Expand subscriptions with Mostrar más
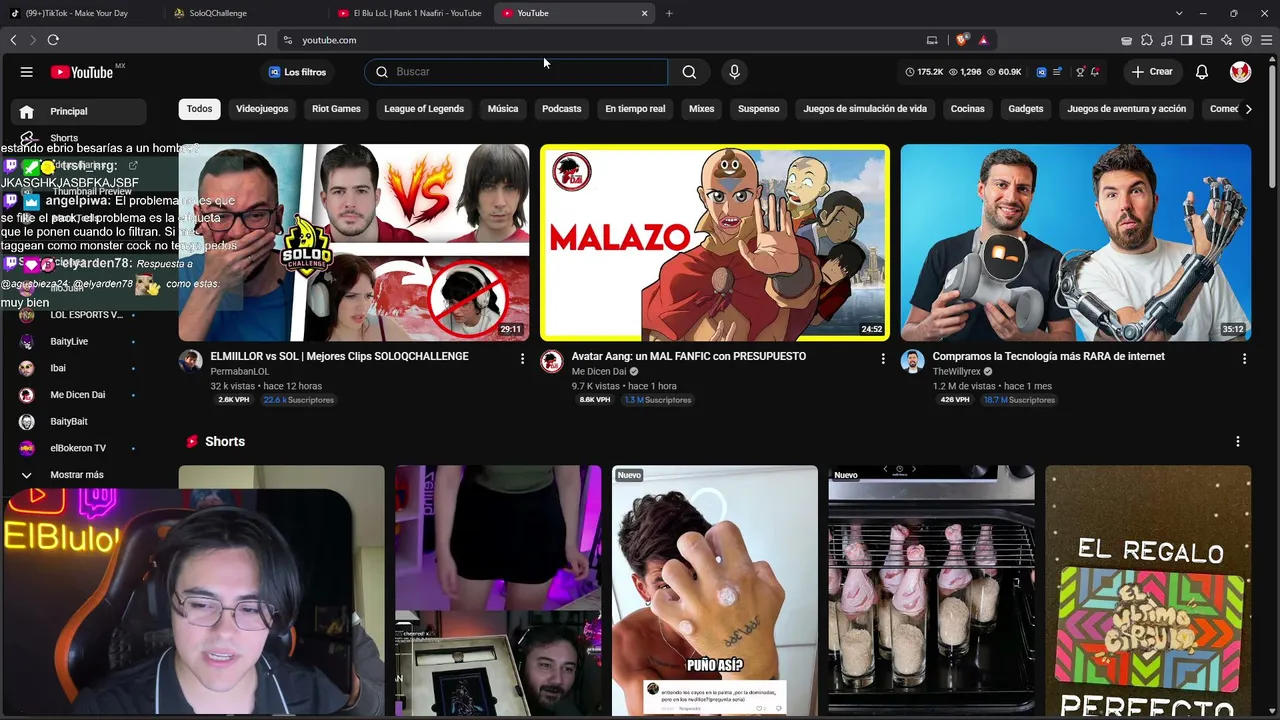 tap(76, 475)
